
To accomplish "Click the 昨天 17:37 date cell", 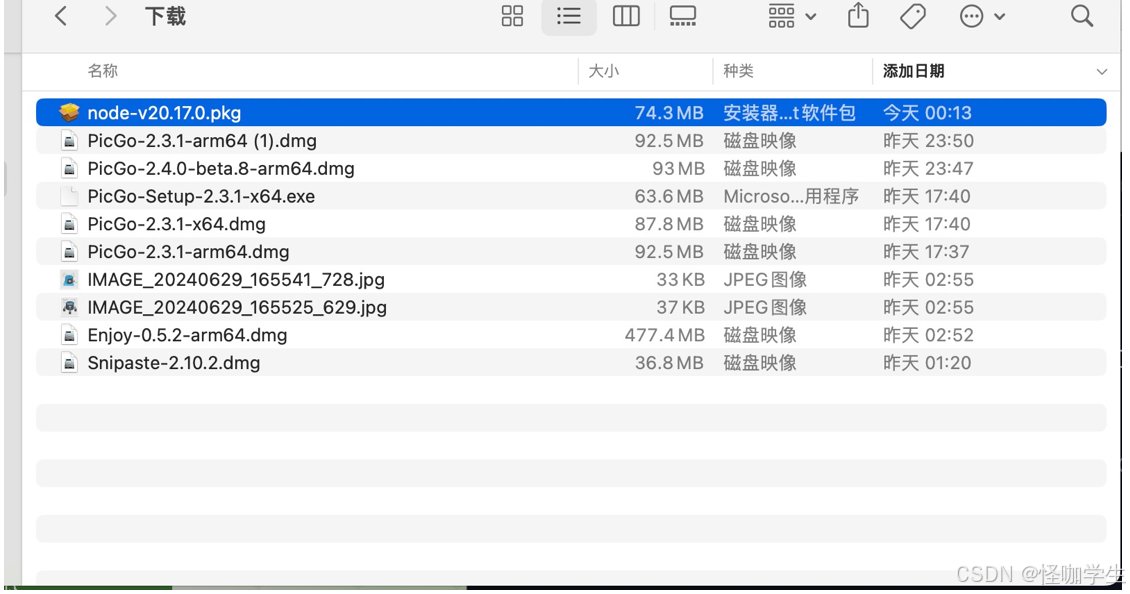I will tap(926, 252).
